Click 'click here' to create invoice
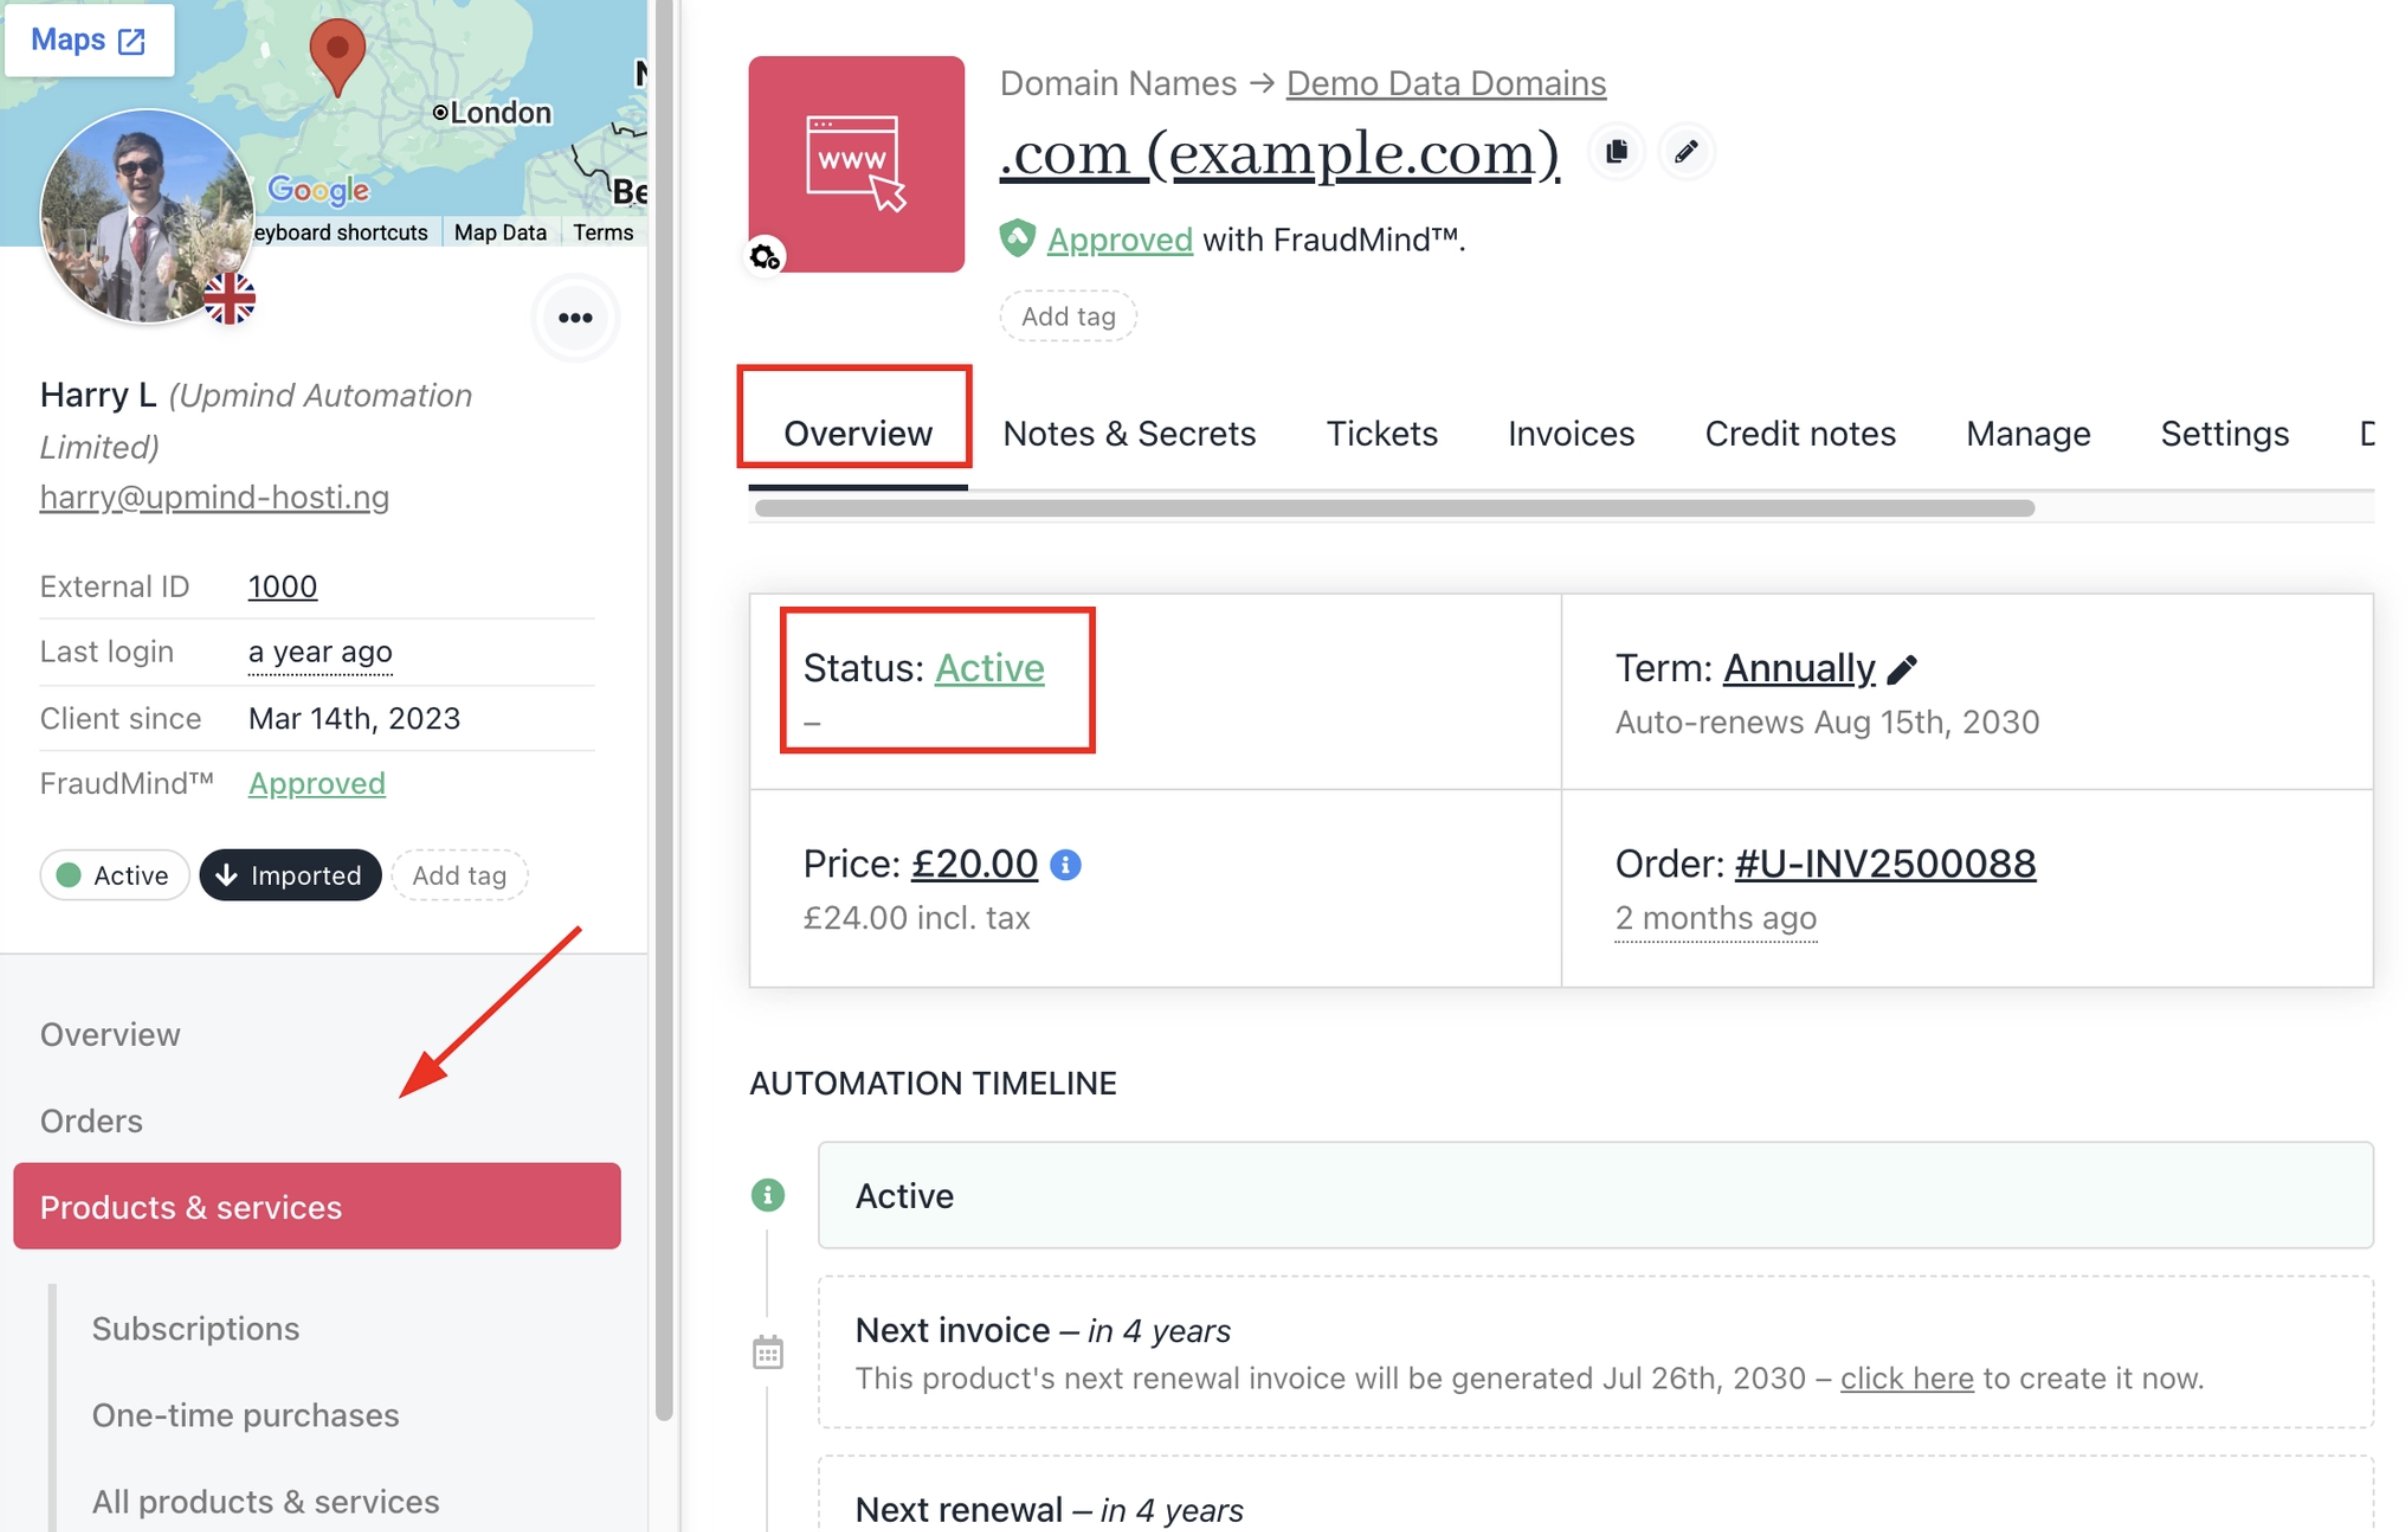Image resolution: width=2408 pixels, height=1532 pixels. [1907, 1378]
